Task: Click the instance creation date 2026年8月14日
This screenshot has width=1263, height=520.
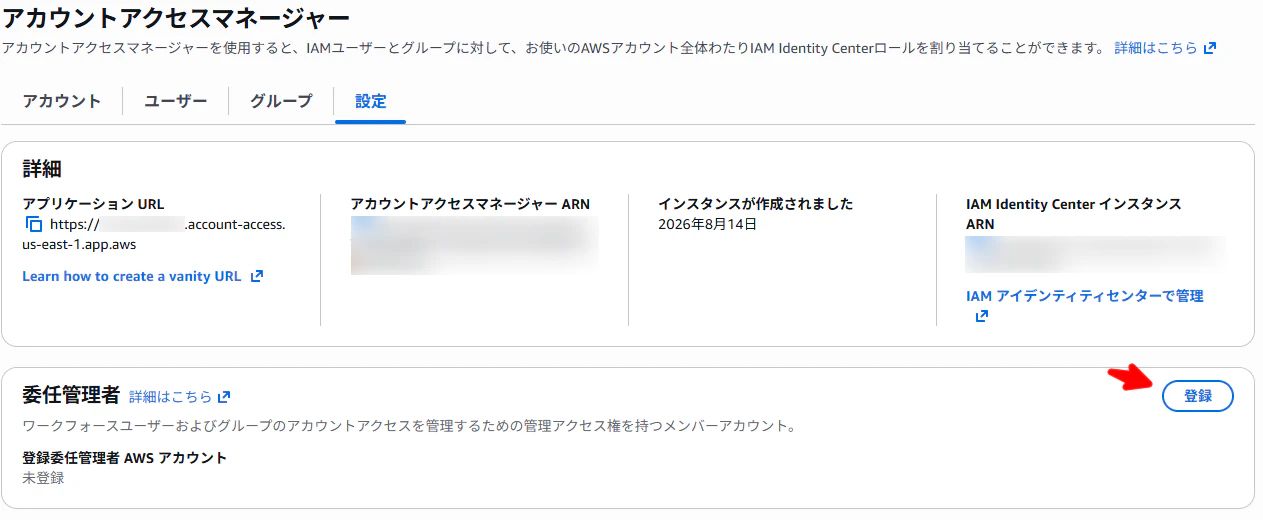Action: (708, 224)
